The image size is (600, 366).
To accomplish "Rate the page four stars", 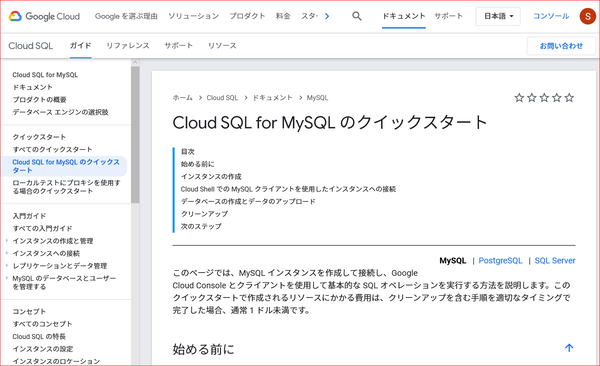I will (x=557, y=98).
